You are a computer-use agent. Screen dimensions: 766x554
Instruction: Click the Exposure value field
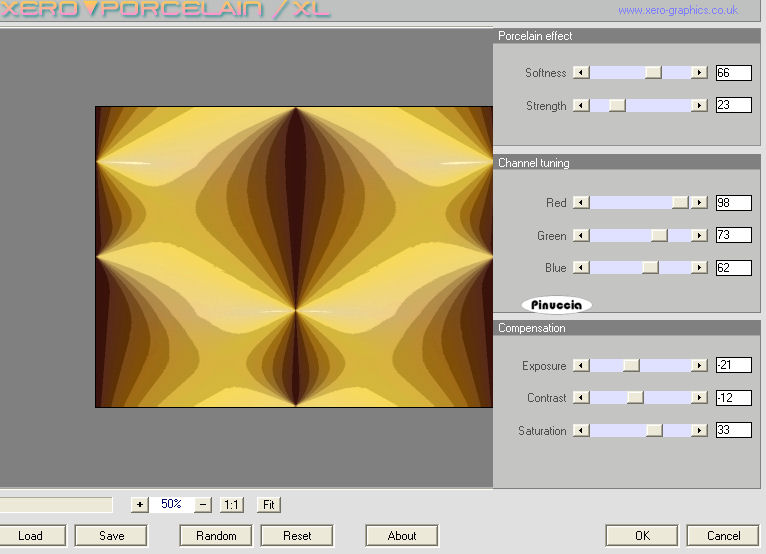[733, 366]
